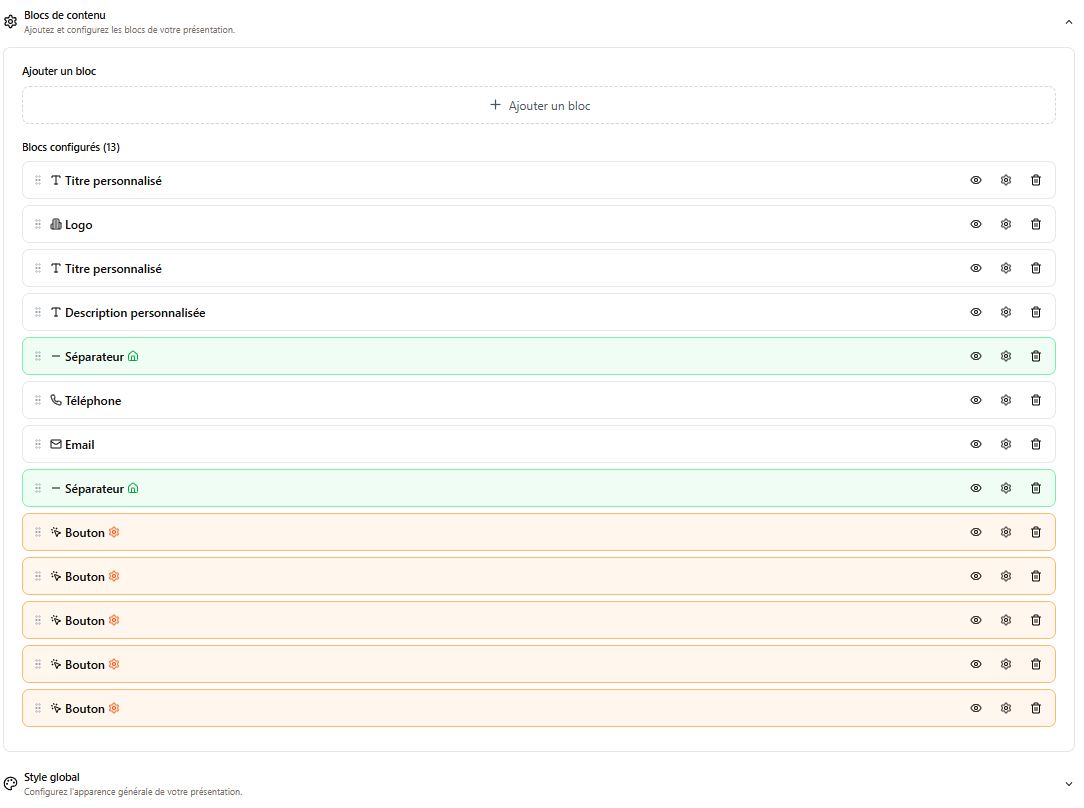Click the Email block's gear icon

tap(1006, 444)
